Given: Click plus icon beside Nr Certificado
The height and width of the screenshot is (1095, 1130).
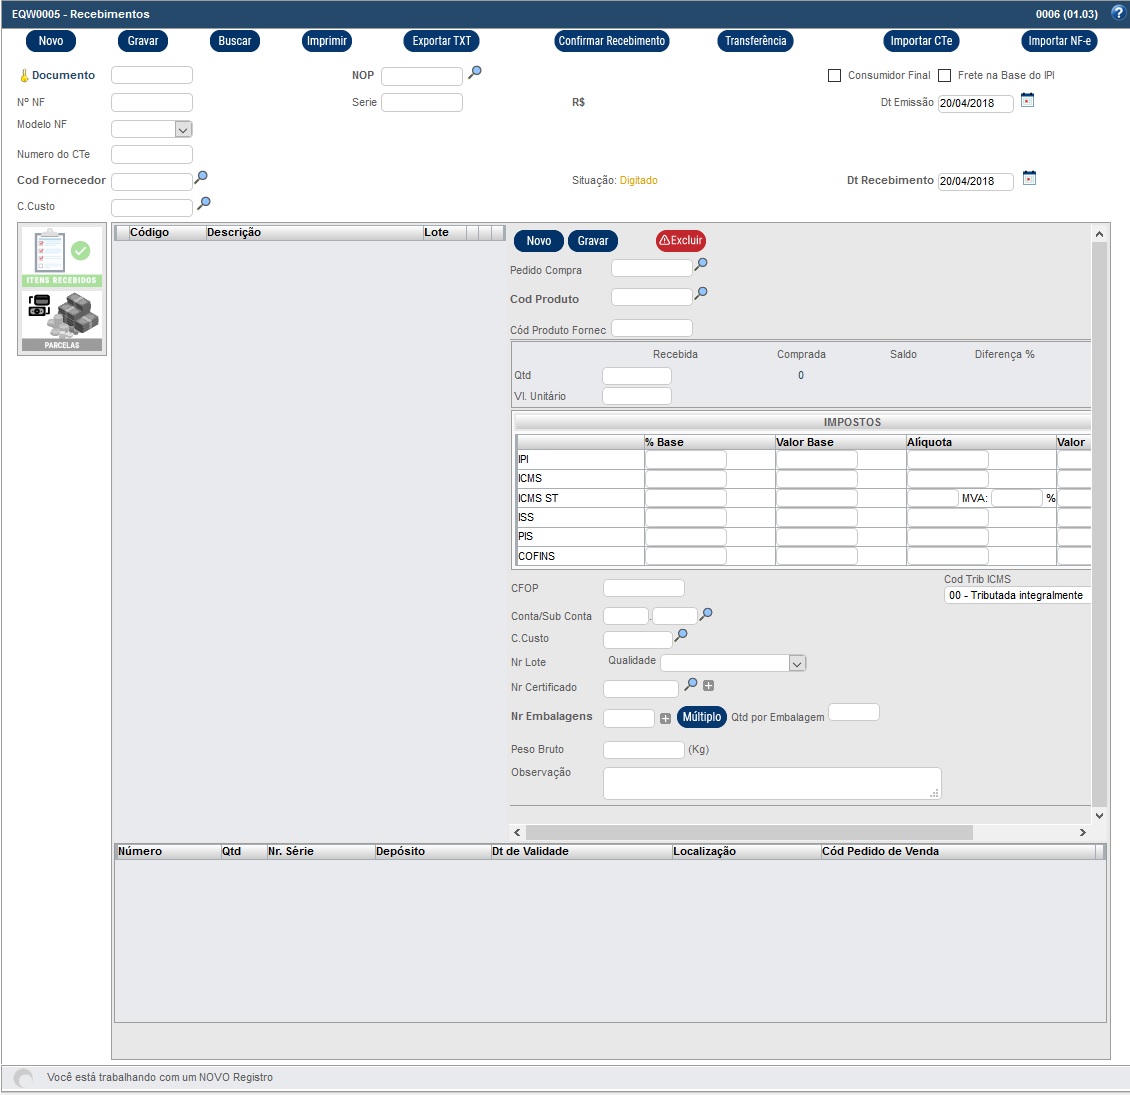Looking at the screenshot, I should point(708,686).
